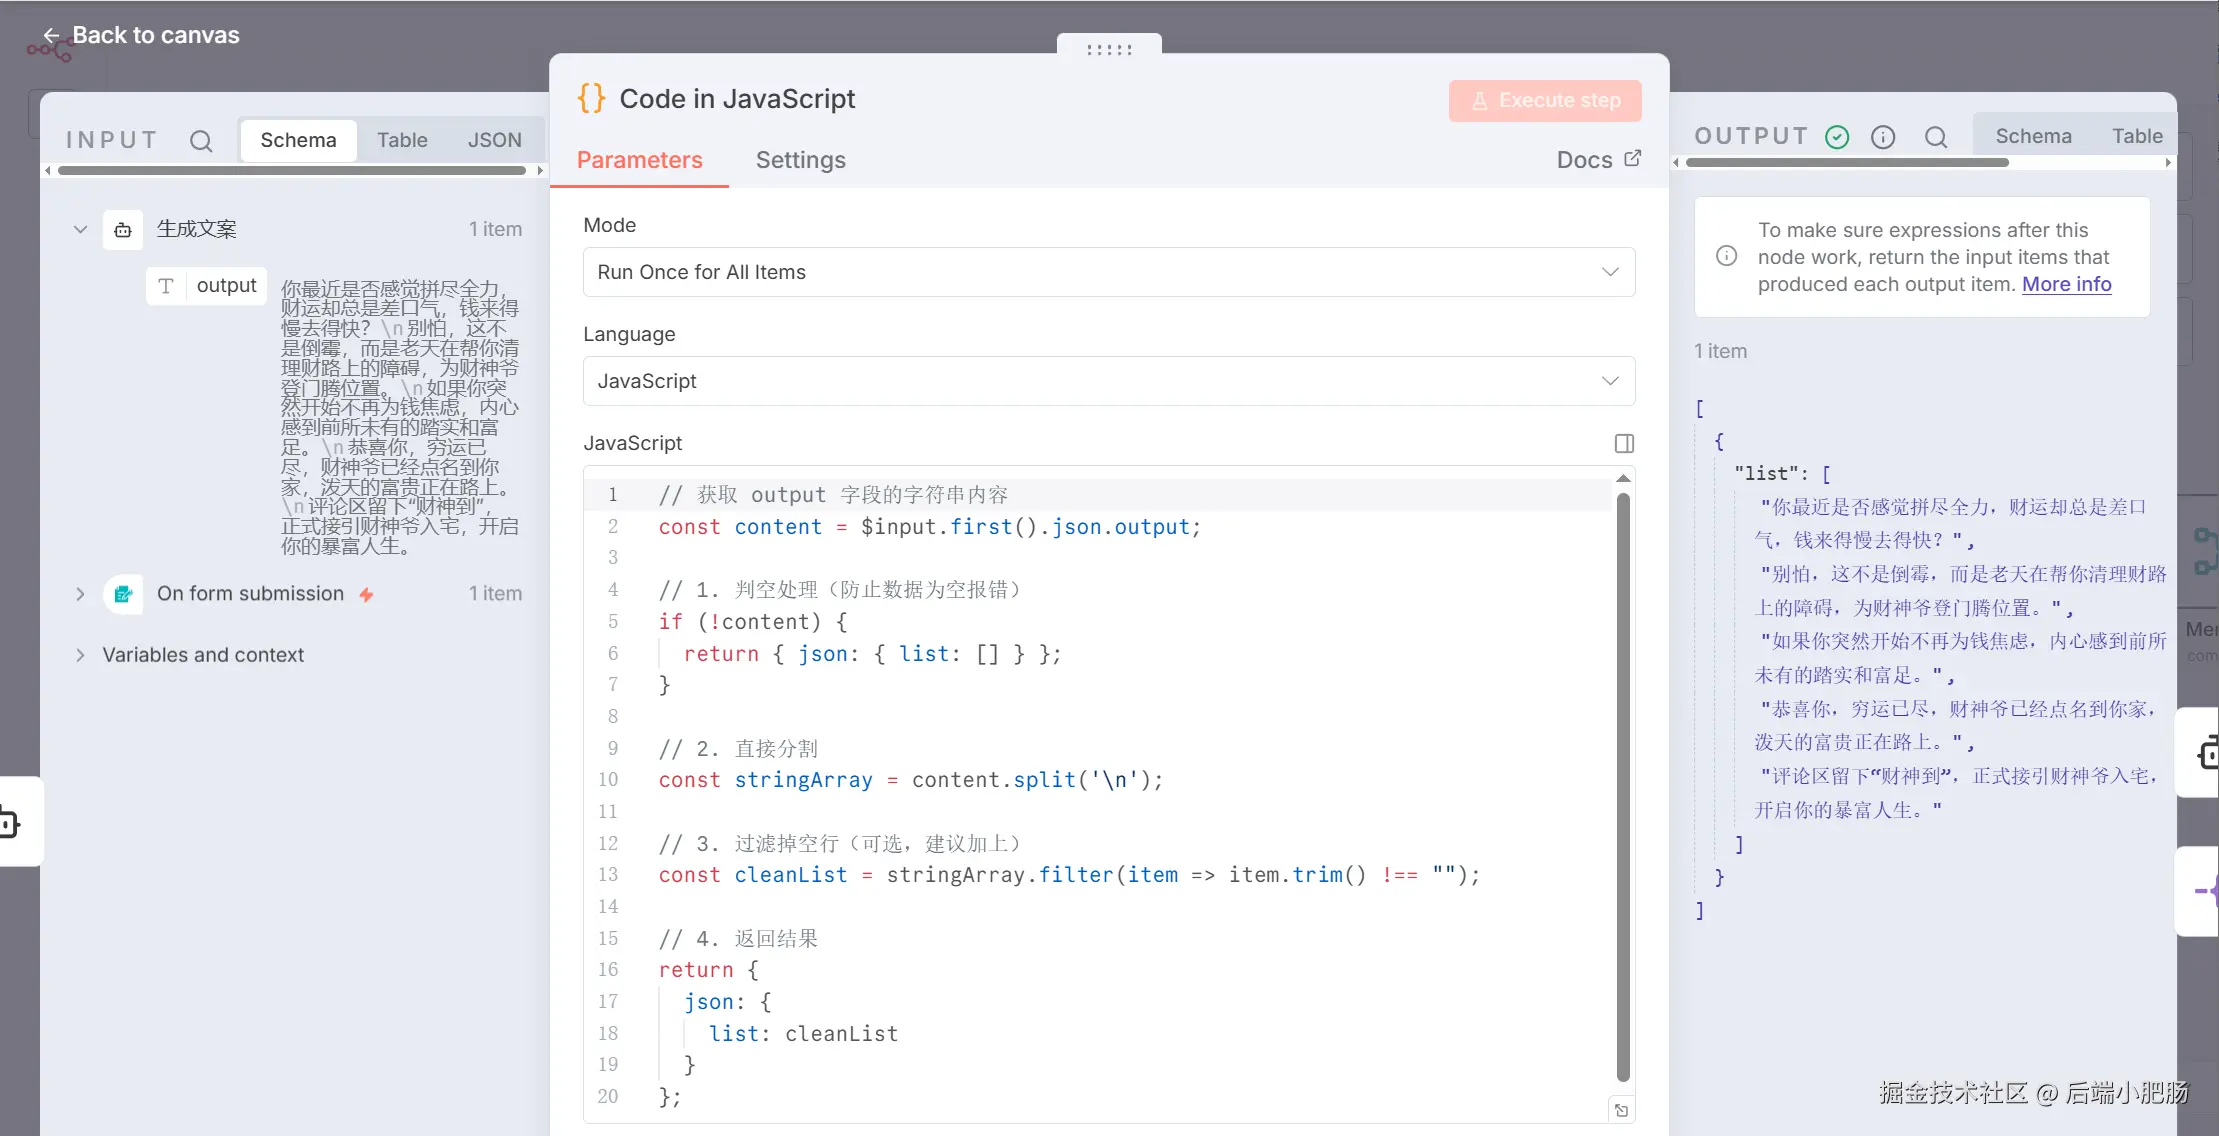Expand Variables and context section

click(x=80, y=655)
